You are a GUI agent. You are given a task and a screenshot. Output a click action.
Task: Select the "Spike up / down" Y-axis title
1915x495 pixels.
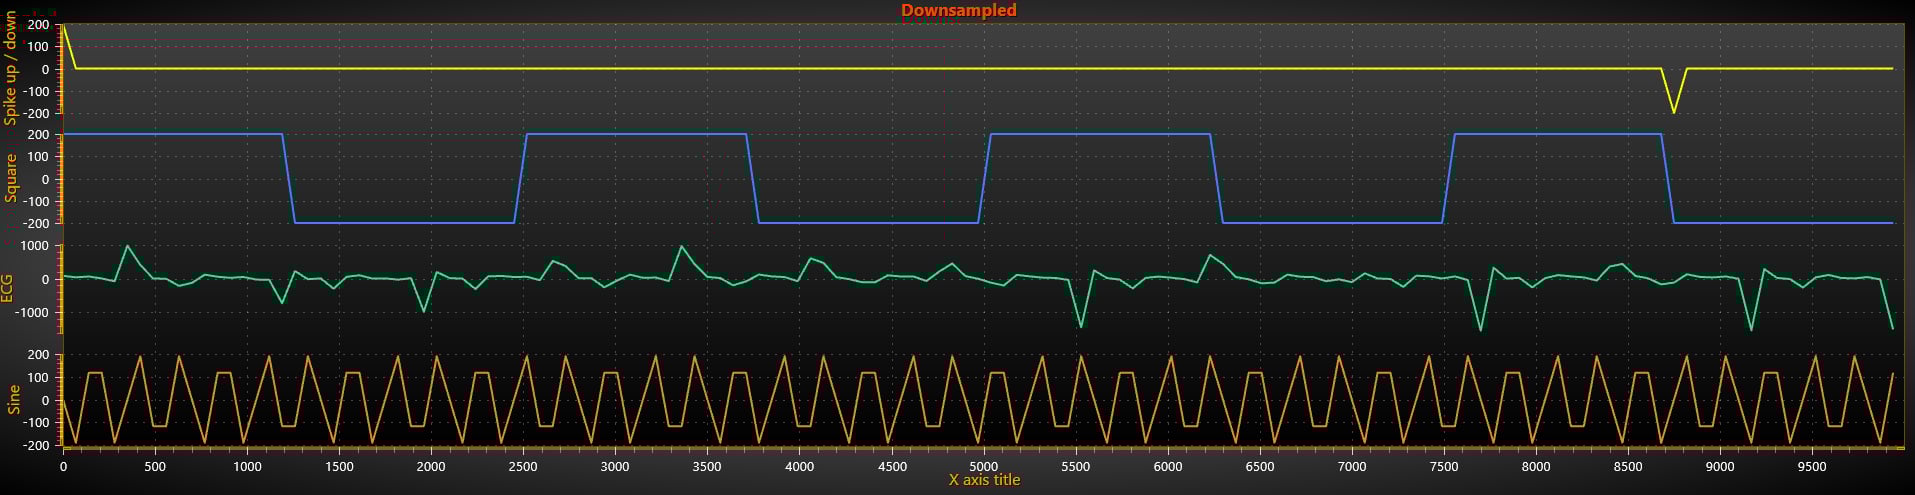12,69
